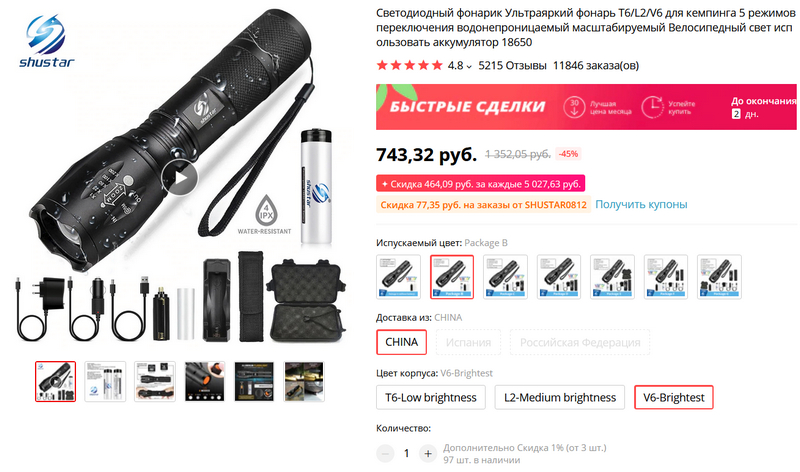800x472 pixels.
Task: Play the product video on main image
Action: (180, 178)
